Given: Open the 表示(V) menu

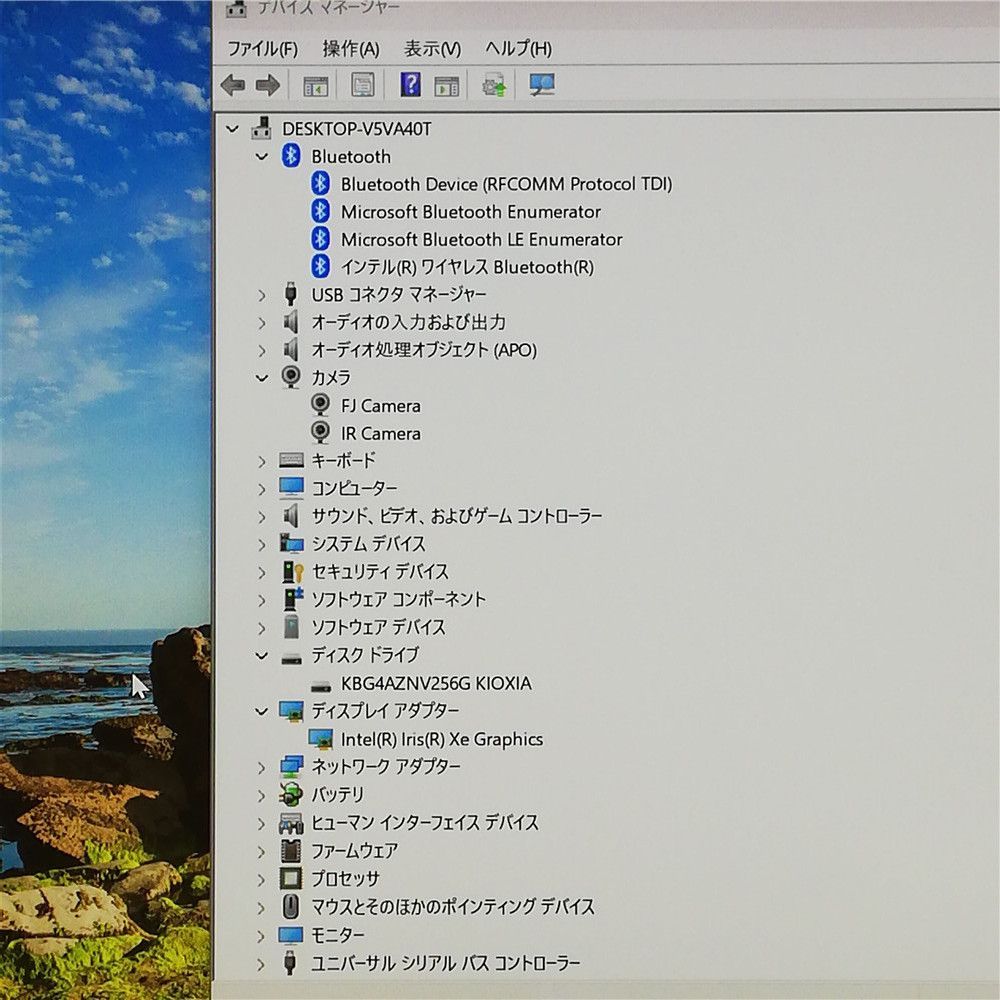Looking at the screenshot, I should tap(432, 48).
